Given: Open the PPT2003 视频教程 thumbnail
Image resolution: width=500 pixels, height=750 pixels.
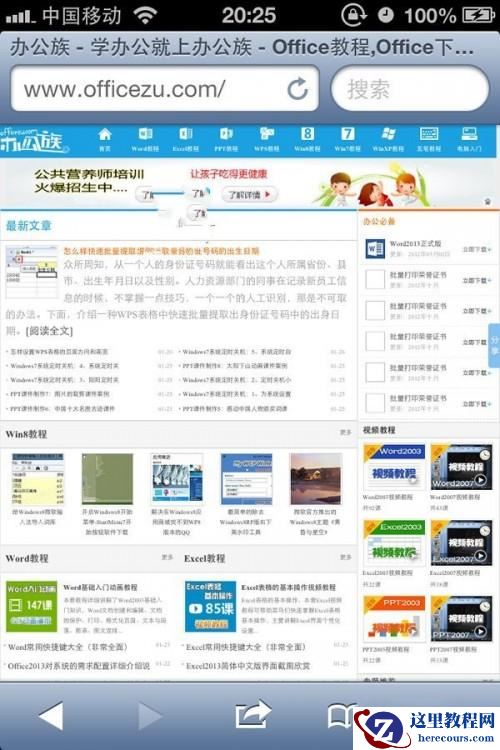Looking at the screenshot, I should [x=394, y=618].
